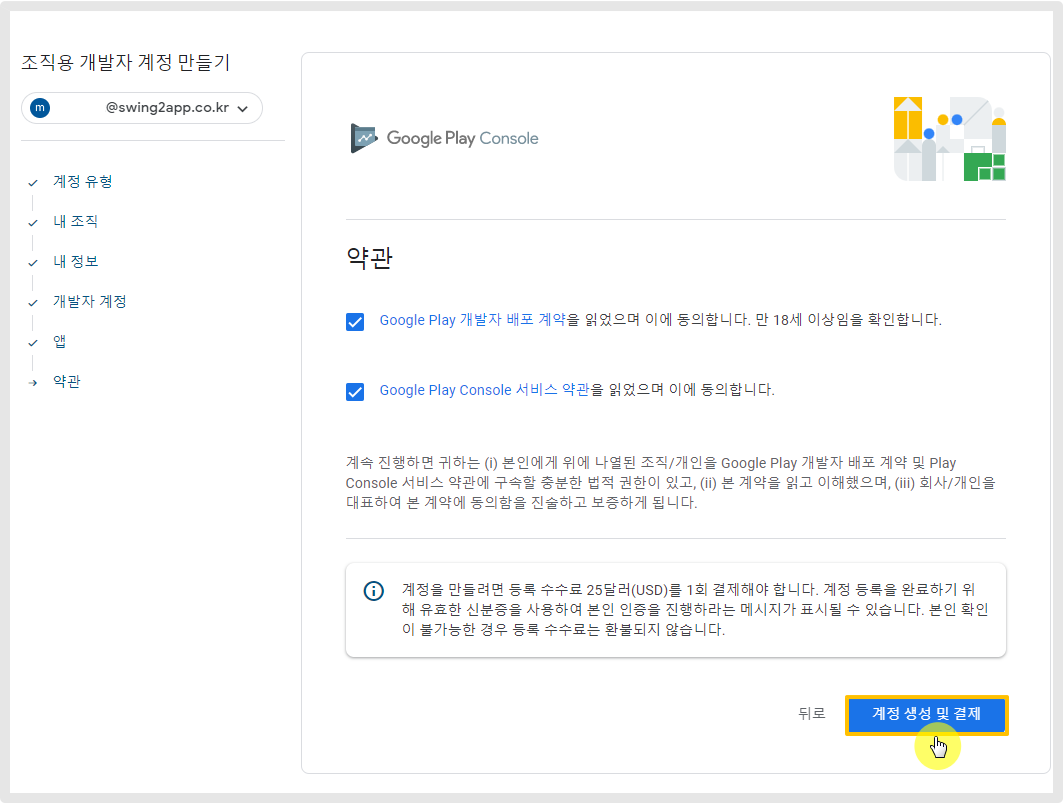Go to the 계정 유형 step
Image resolution: width=1064 pixels, height=804 pixels.
[x=83, y=182]
